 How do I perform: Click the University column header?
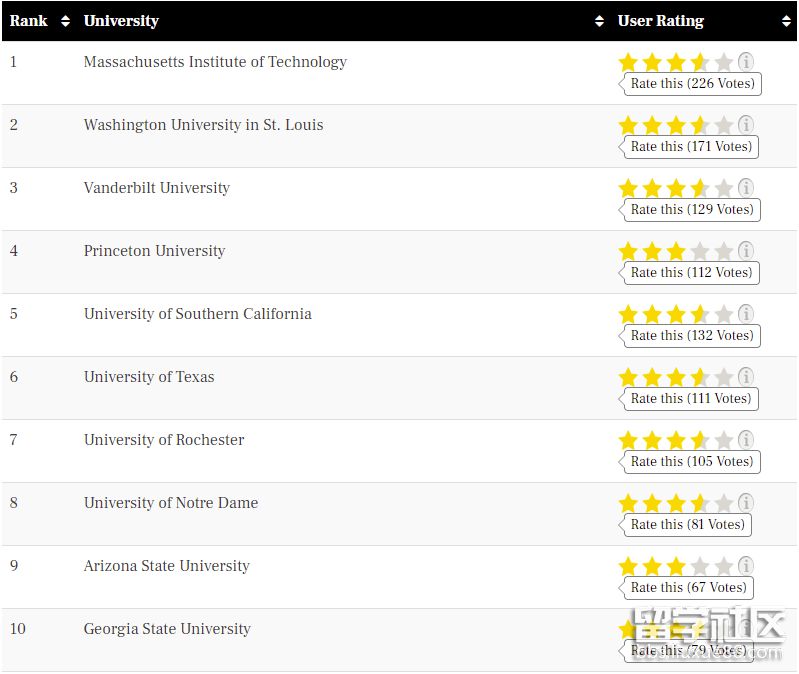coord(121,21)
